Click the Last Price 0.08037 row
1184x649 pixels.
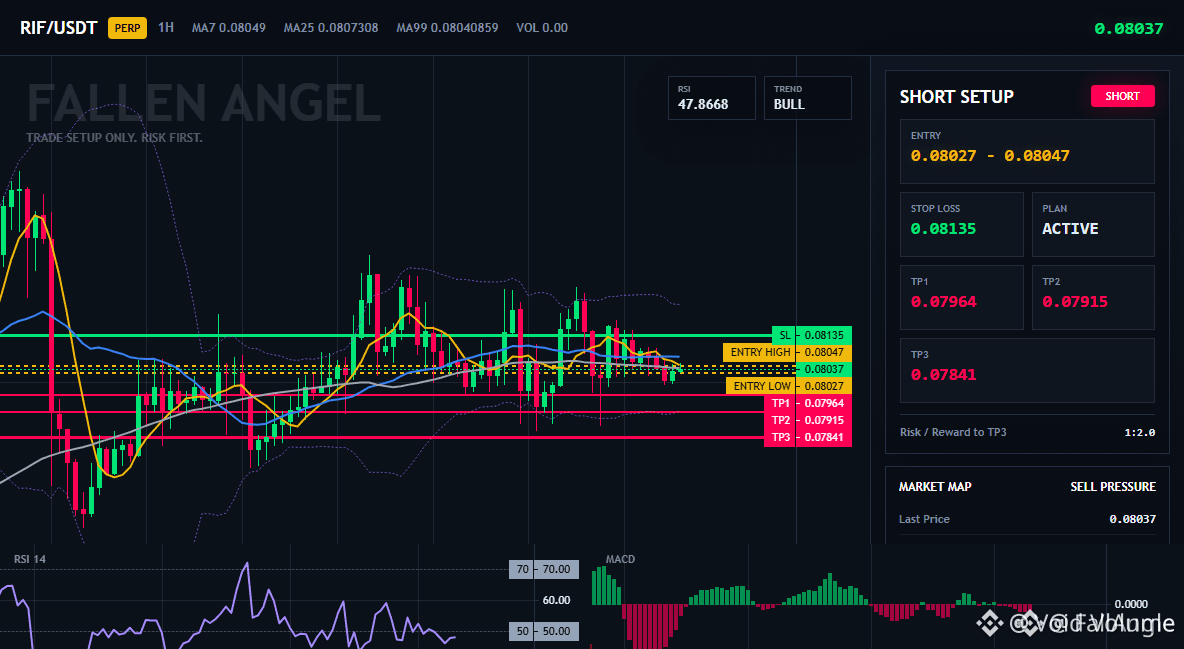click(1027, 519)
